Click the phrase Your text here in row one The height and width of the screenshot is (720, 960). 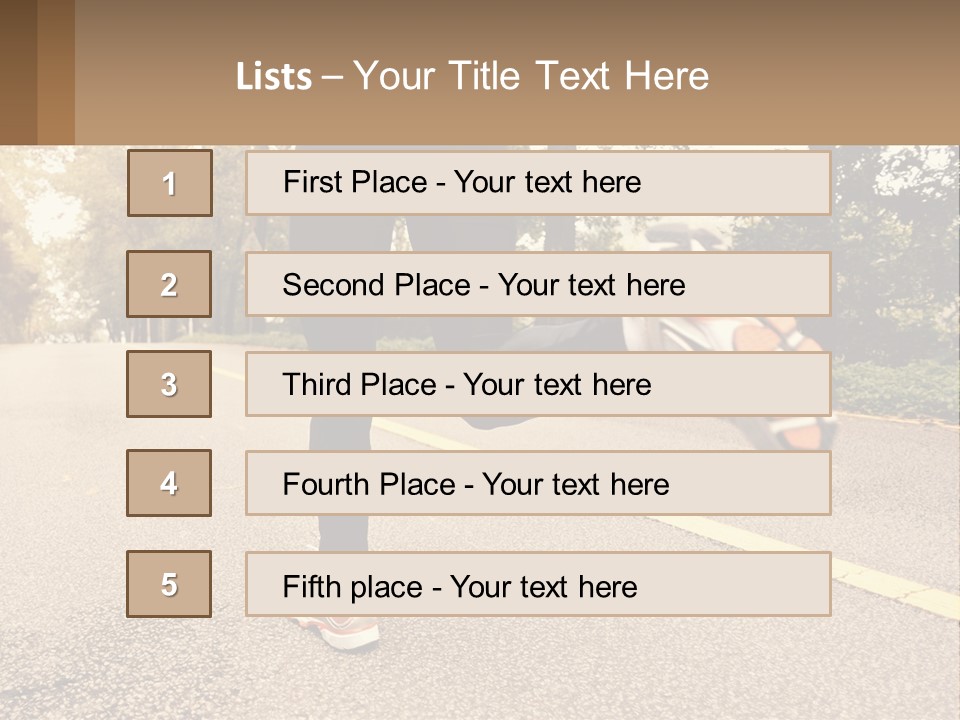pyautogui.click(x=547, y=182)
